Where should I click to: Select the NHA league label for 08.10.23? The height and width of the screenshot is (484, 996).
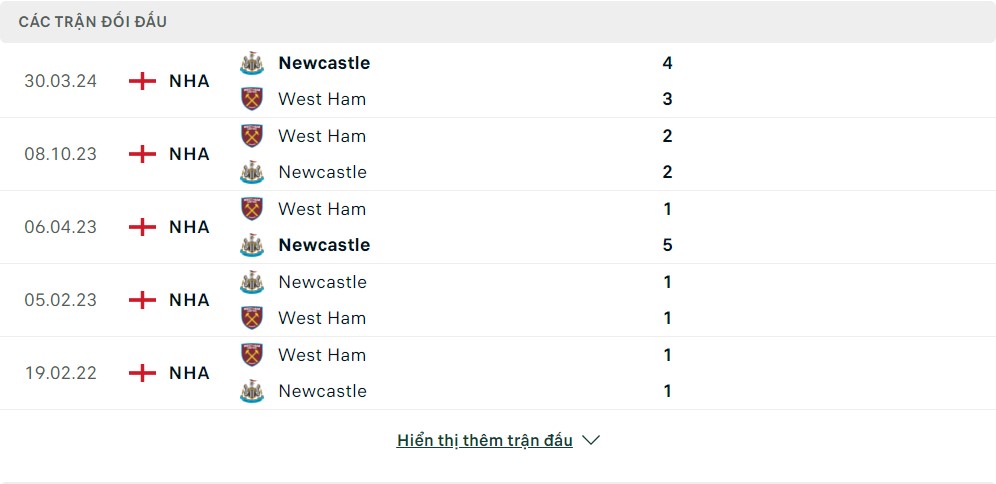(x=189, y=154)
